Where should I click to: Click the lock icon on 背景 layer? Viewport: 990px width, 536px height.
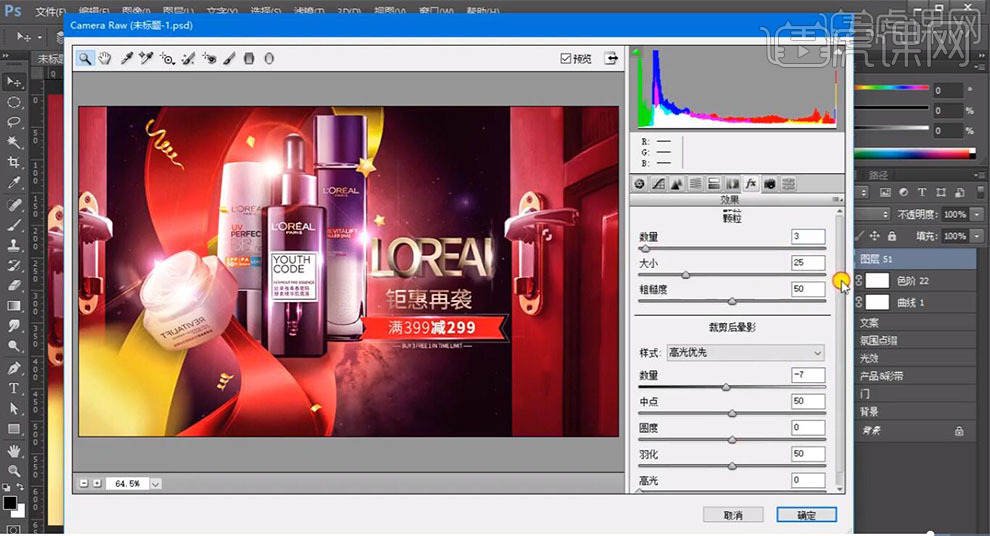959,431
